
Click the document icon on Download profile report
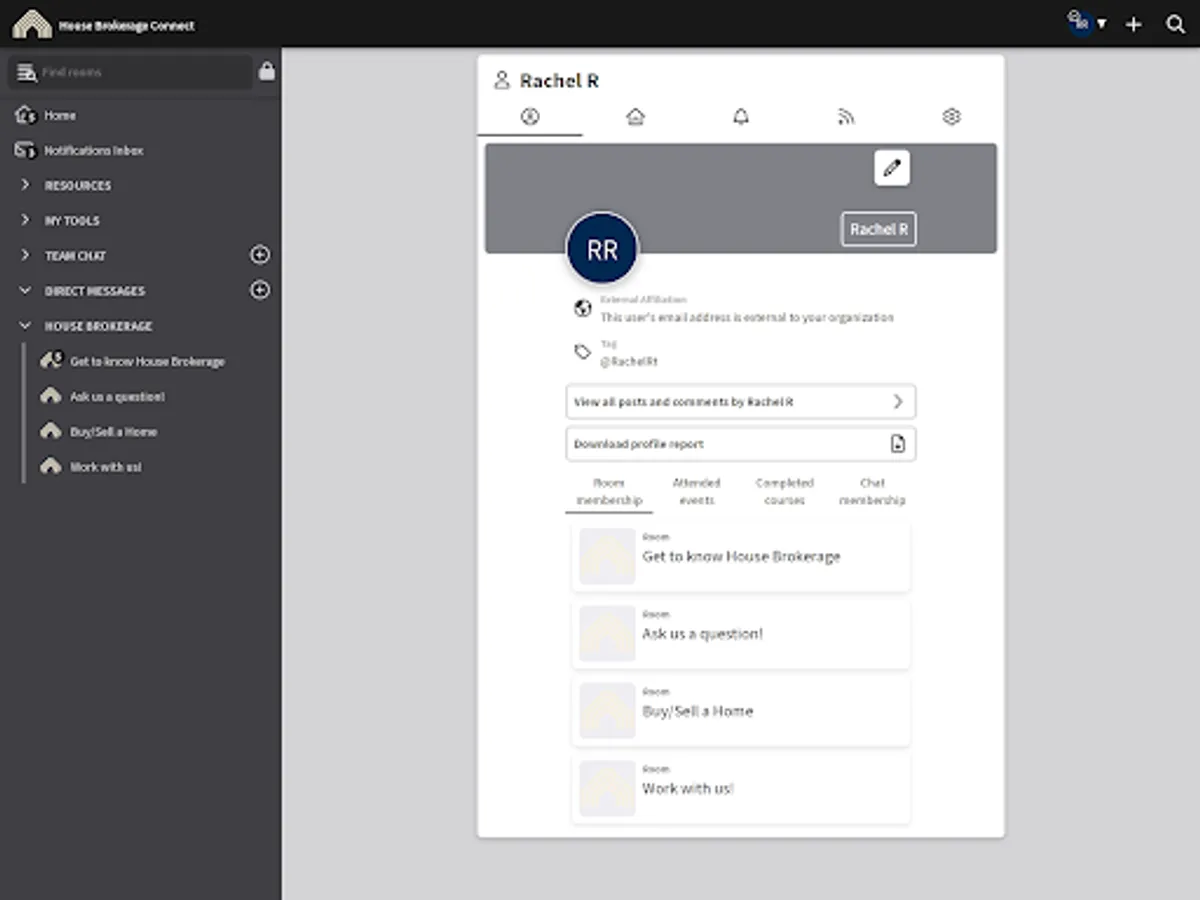coord(897,444)
